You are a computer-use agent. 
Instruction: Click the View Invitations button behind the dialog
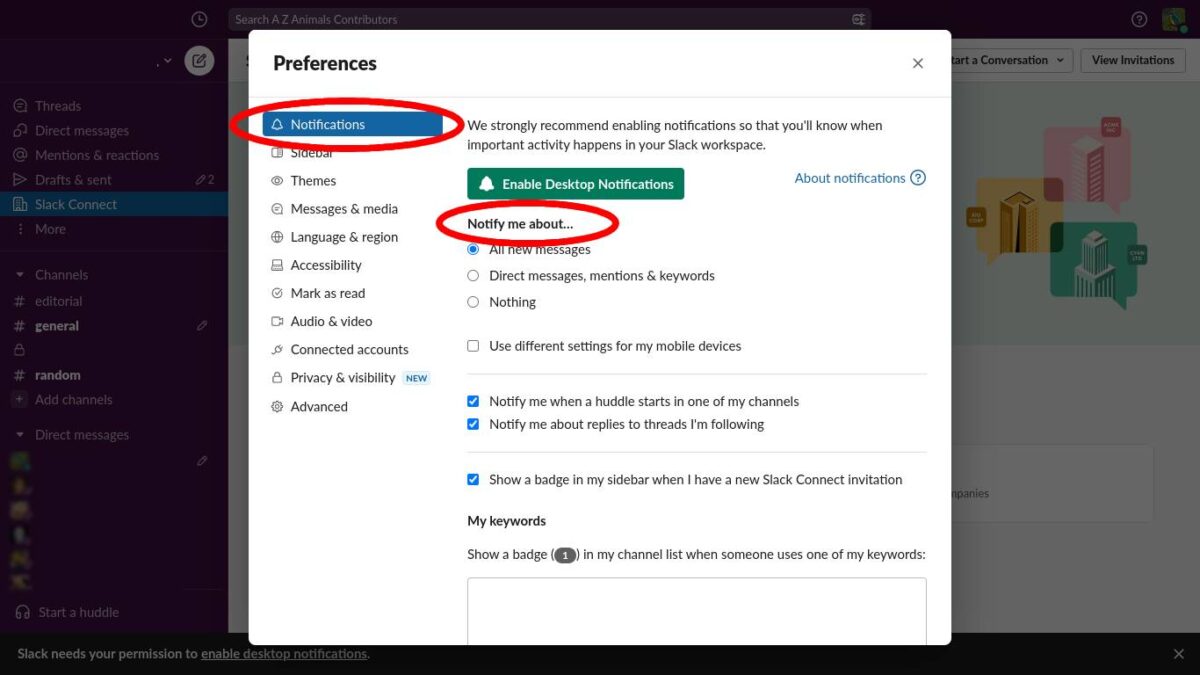pos(1133,60)
